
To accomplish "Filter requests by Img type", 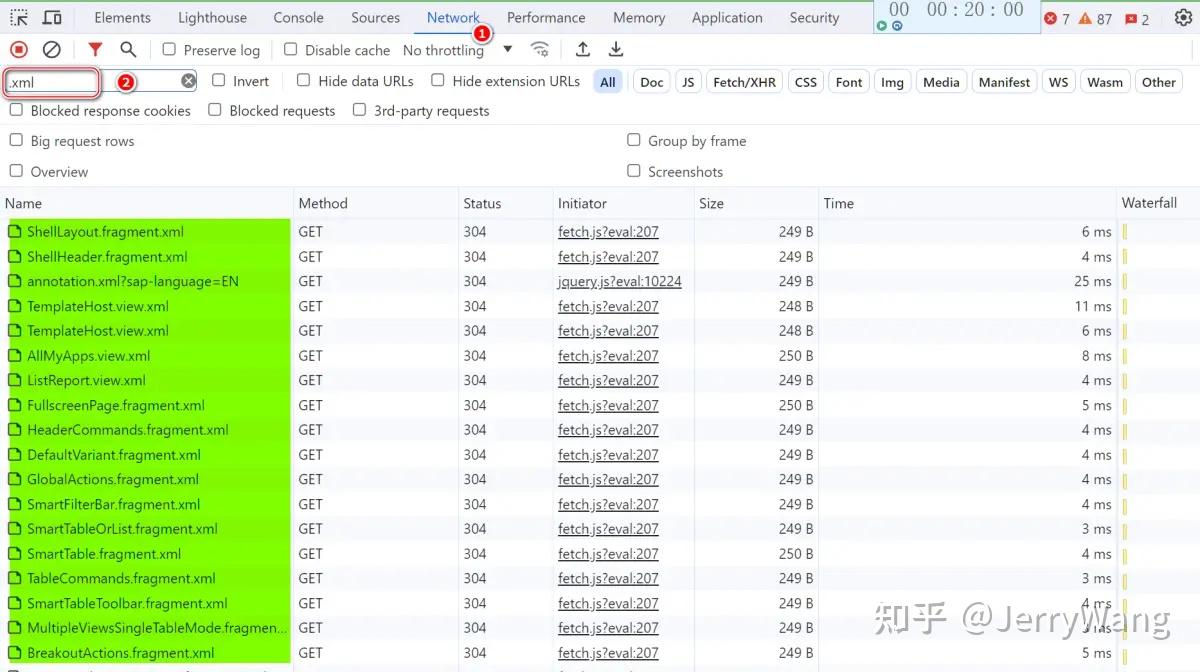I will 892,81.
